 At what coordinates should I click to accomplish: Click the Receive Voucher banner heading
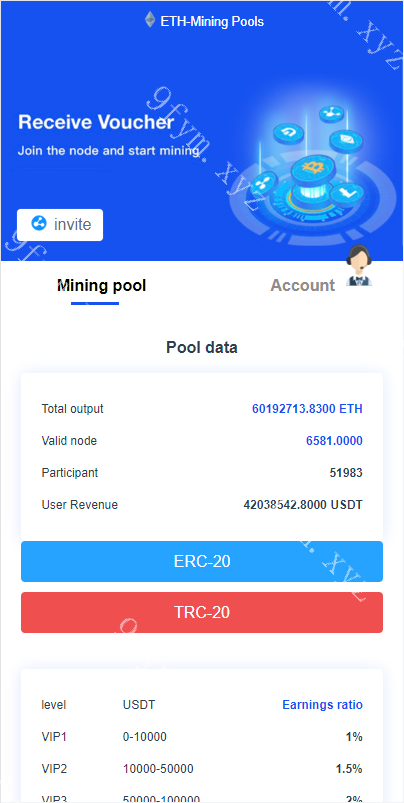pos(96,122)
